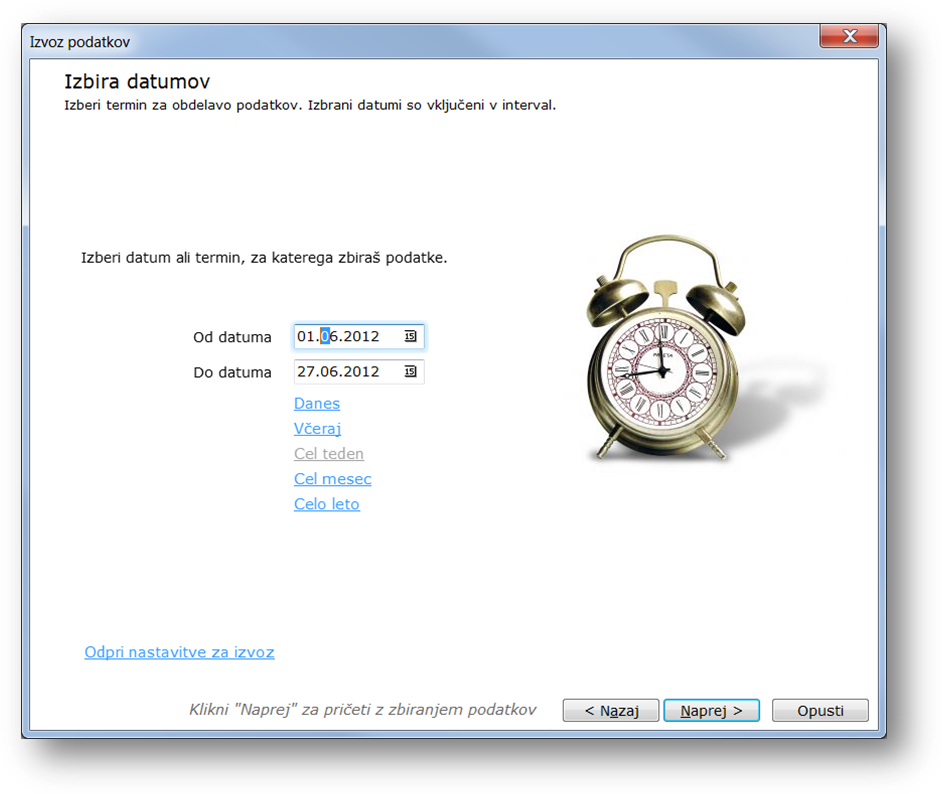Choose the Celo leto link
This screenshot has width=942, height=794.
[326, 505]
